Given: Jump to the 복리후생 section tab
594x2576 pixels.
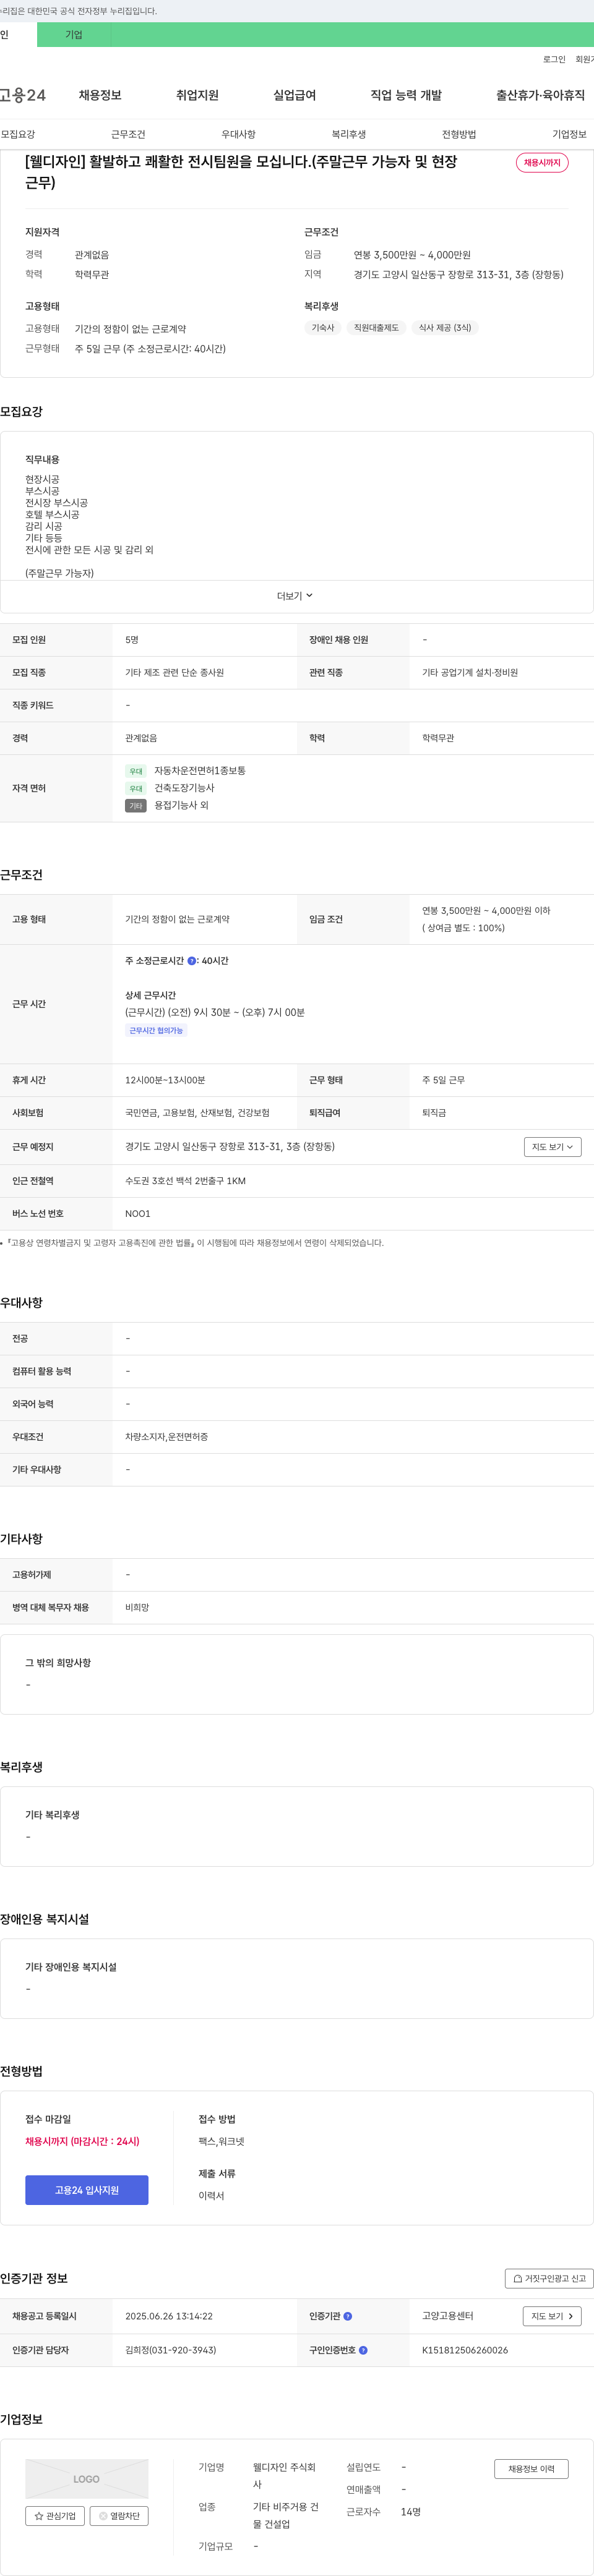Looking at the screenshot, I should click(349, 134).
